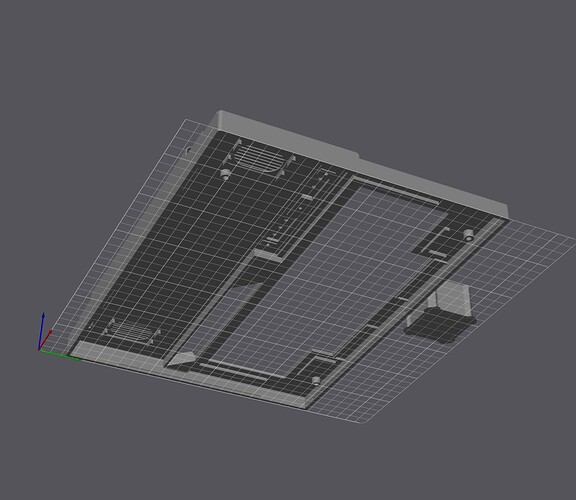This screenshot has height=500, width=576.
Task: Select the small rectangular block on divider
Action: point(269,254)
